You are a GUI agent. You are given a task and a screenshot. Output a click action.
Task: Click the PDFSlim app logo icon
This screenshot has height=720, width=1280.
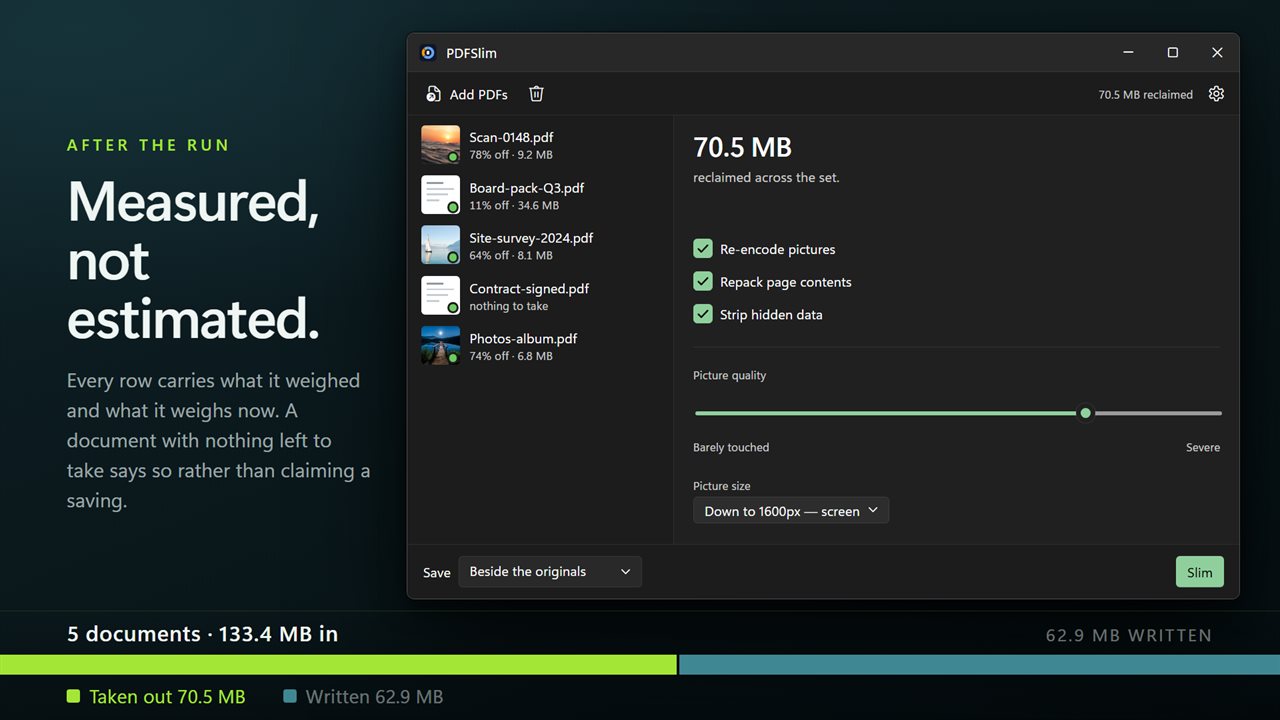pos(428,53)
